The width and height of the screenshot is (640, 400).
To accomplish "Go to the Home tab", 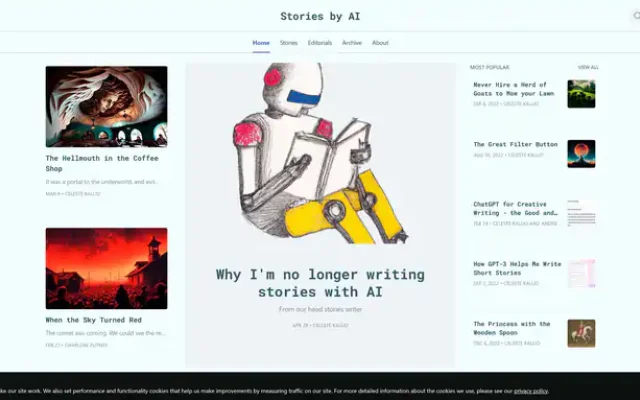I will point(261,42).
